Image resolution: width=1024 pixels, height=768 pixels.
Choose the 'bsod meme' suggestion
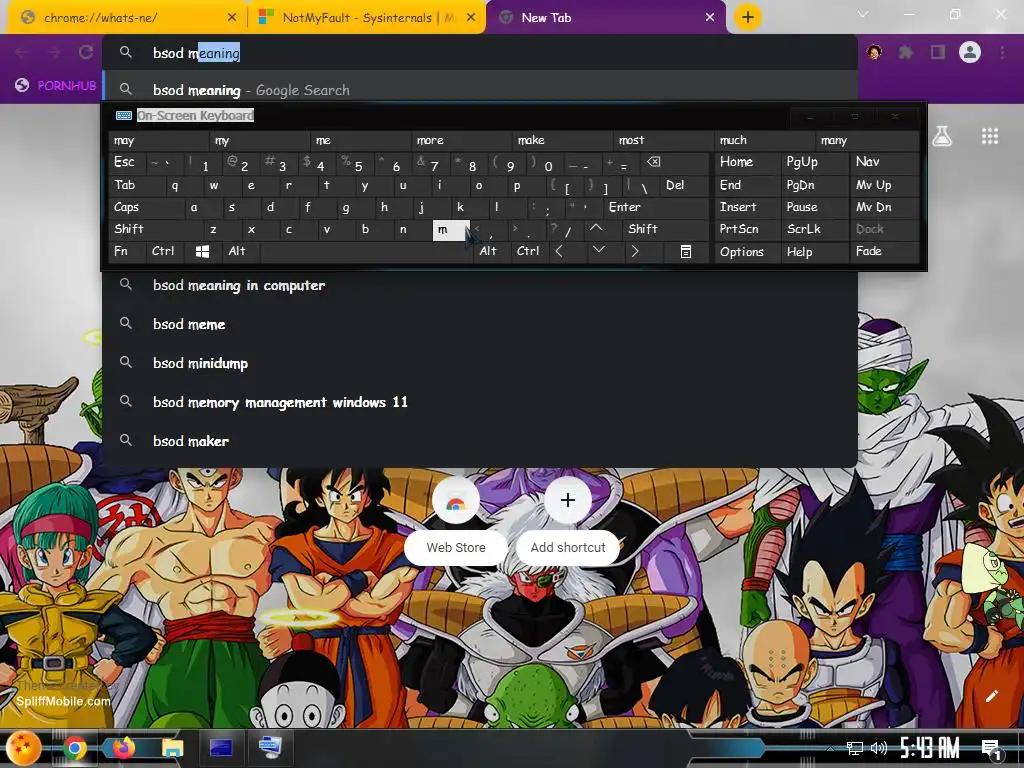pyautogui.click(x=480, y=324)
